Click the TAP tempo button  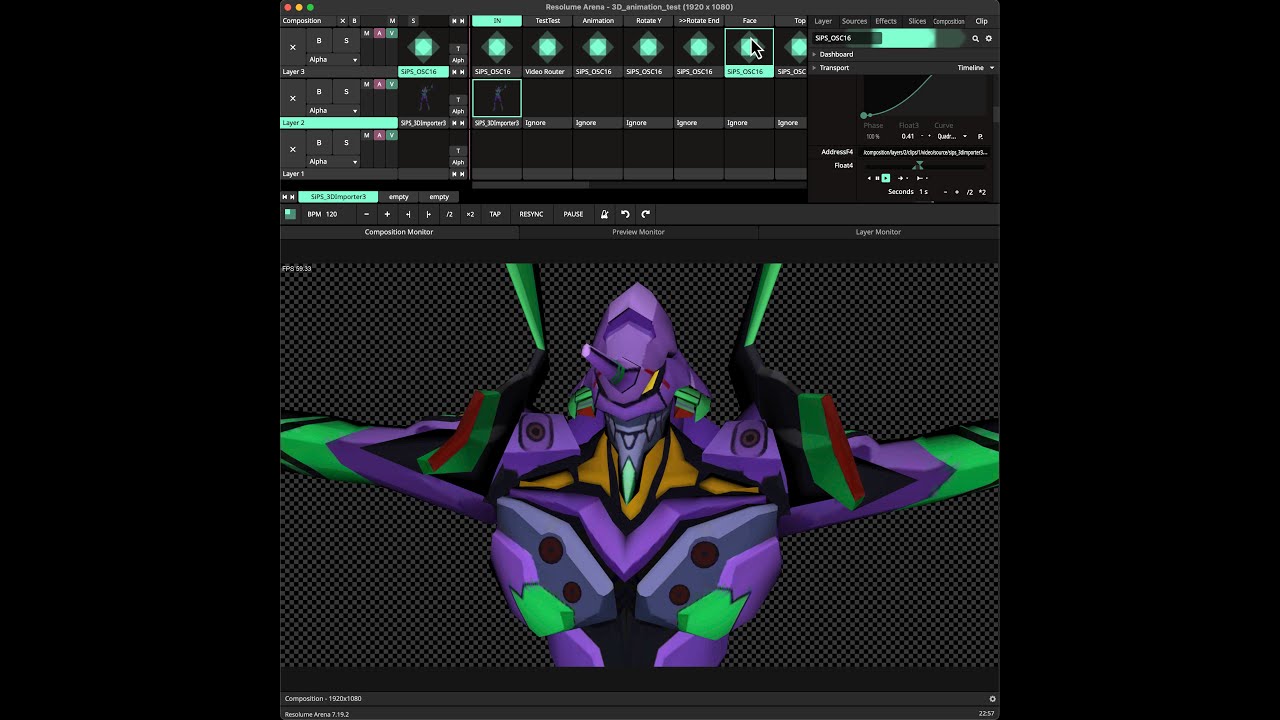(x=495, y=214)
